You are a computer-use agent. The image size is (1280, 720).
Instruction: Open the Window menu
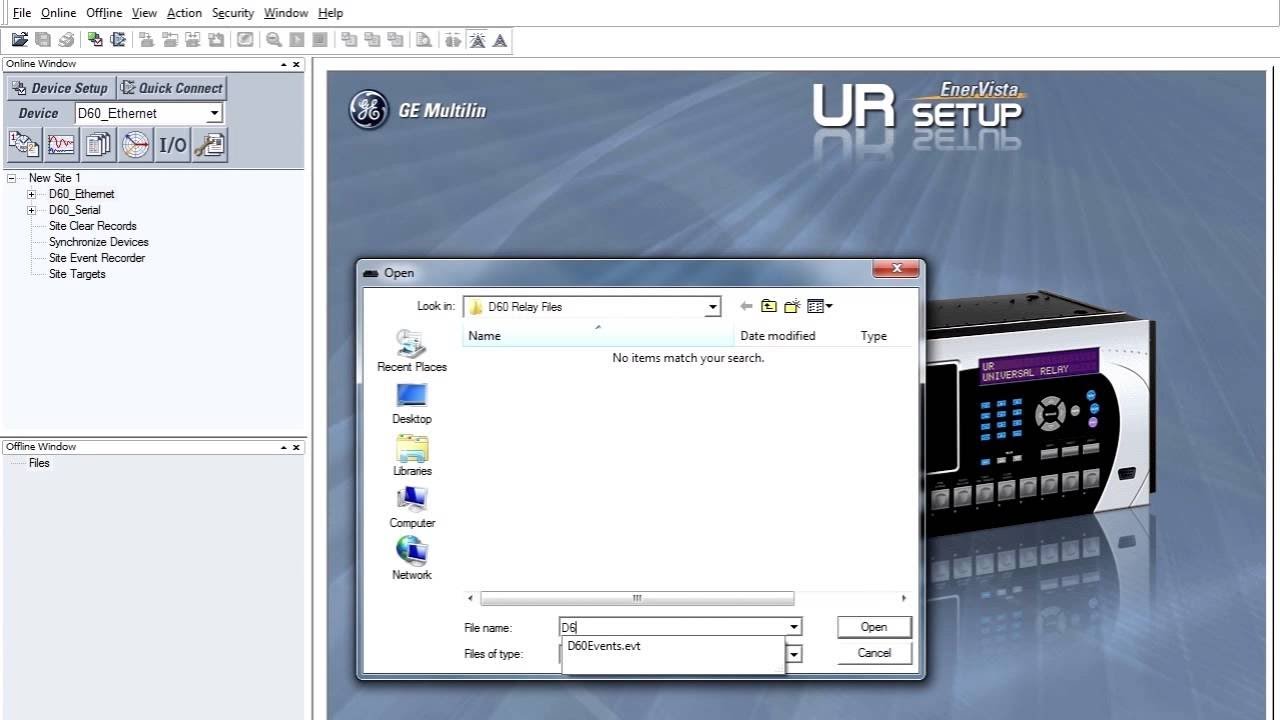pos(286,13)
